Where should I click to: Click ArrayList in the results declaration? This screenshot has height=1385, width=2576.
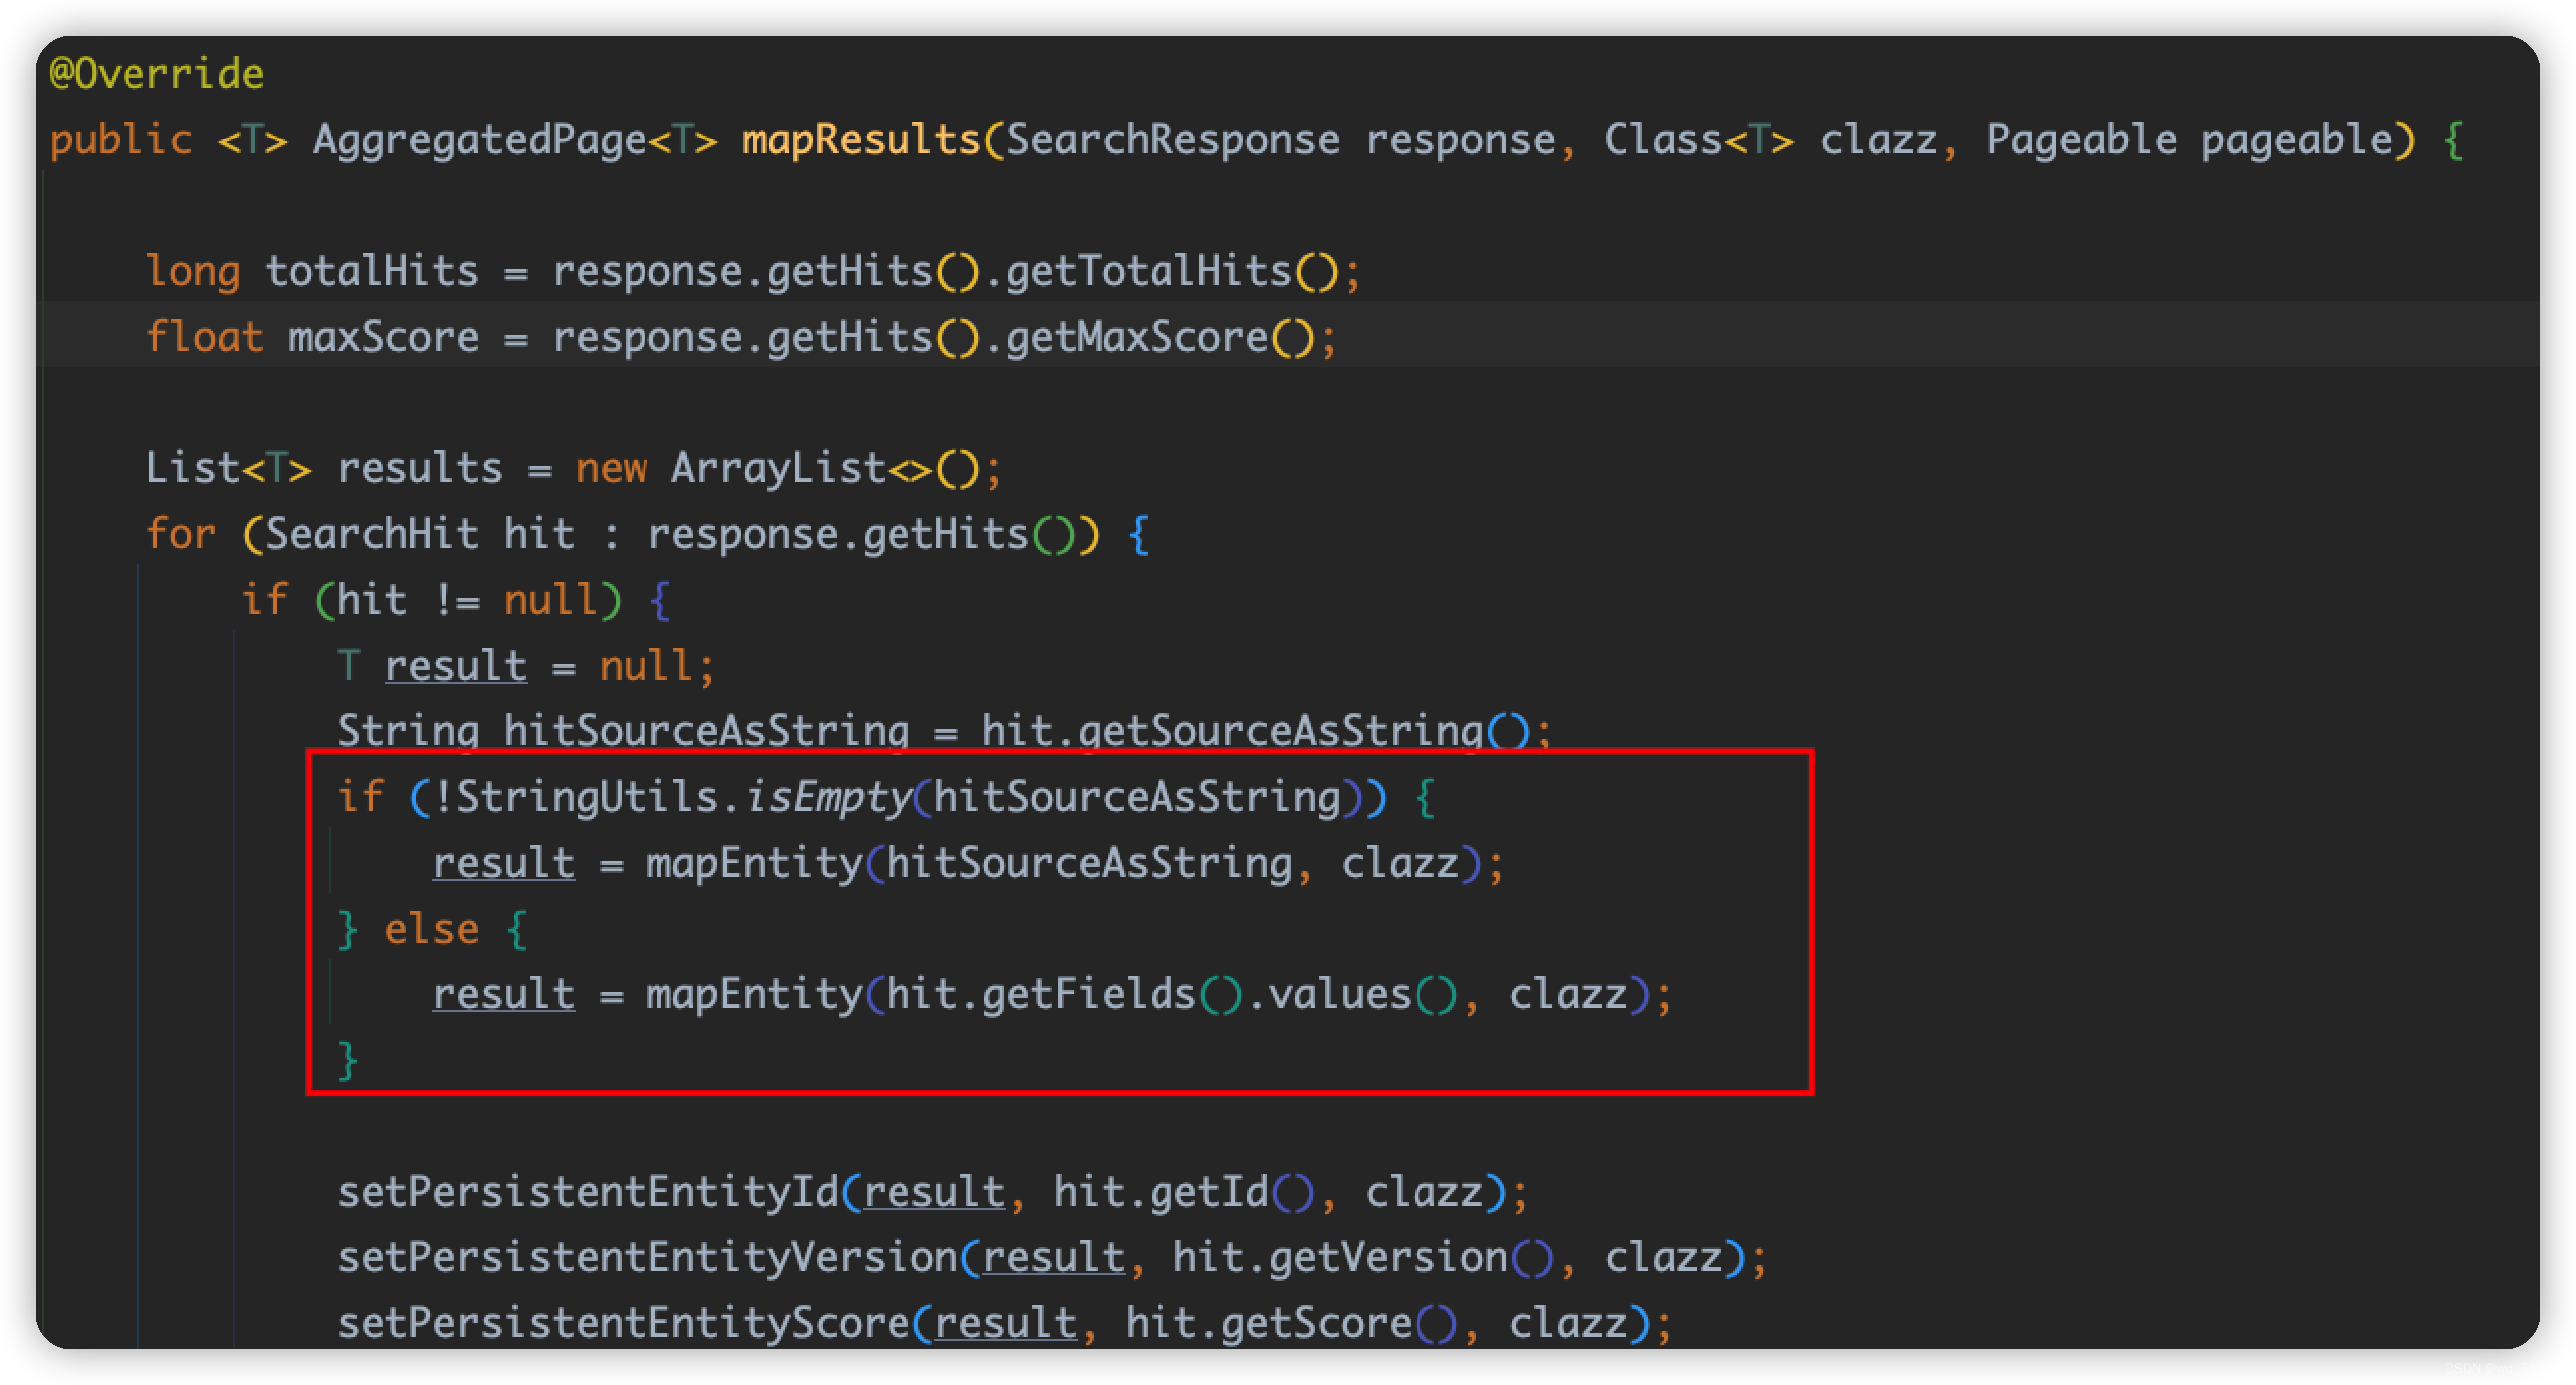(777, 468)
